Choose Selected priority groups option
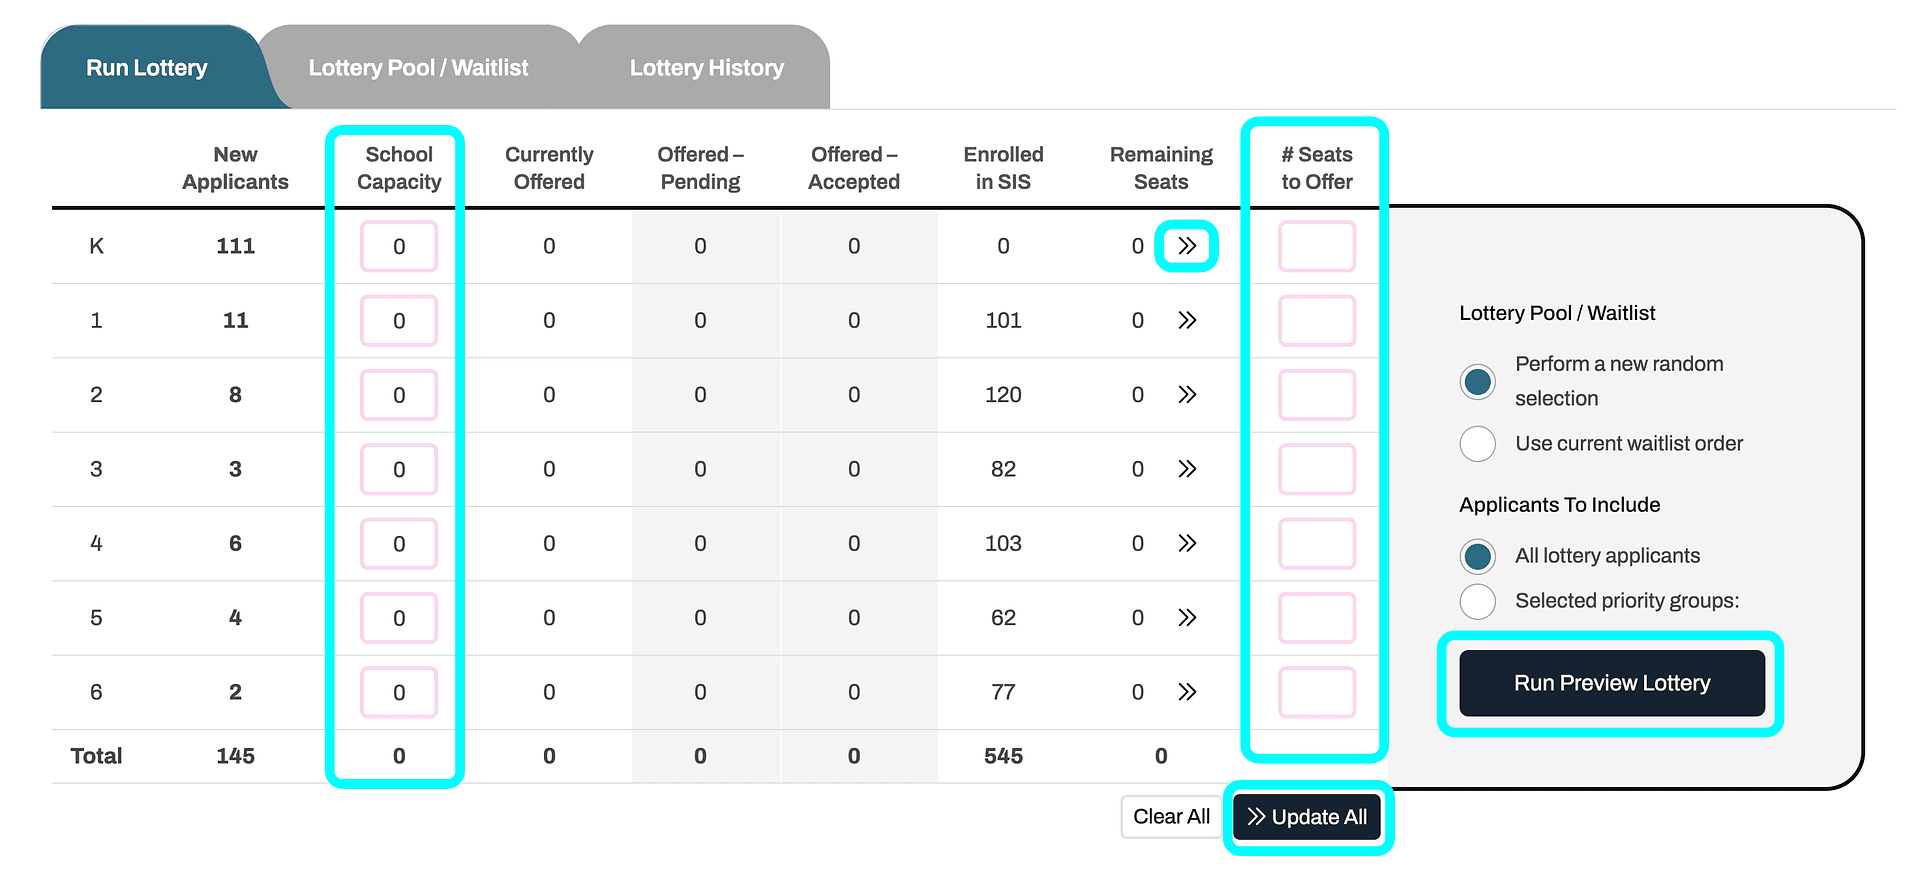Screen dimensions: 1920x880 click(x=1478, y=601)
